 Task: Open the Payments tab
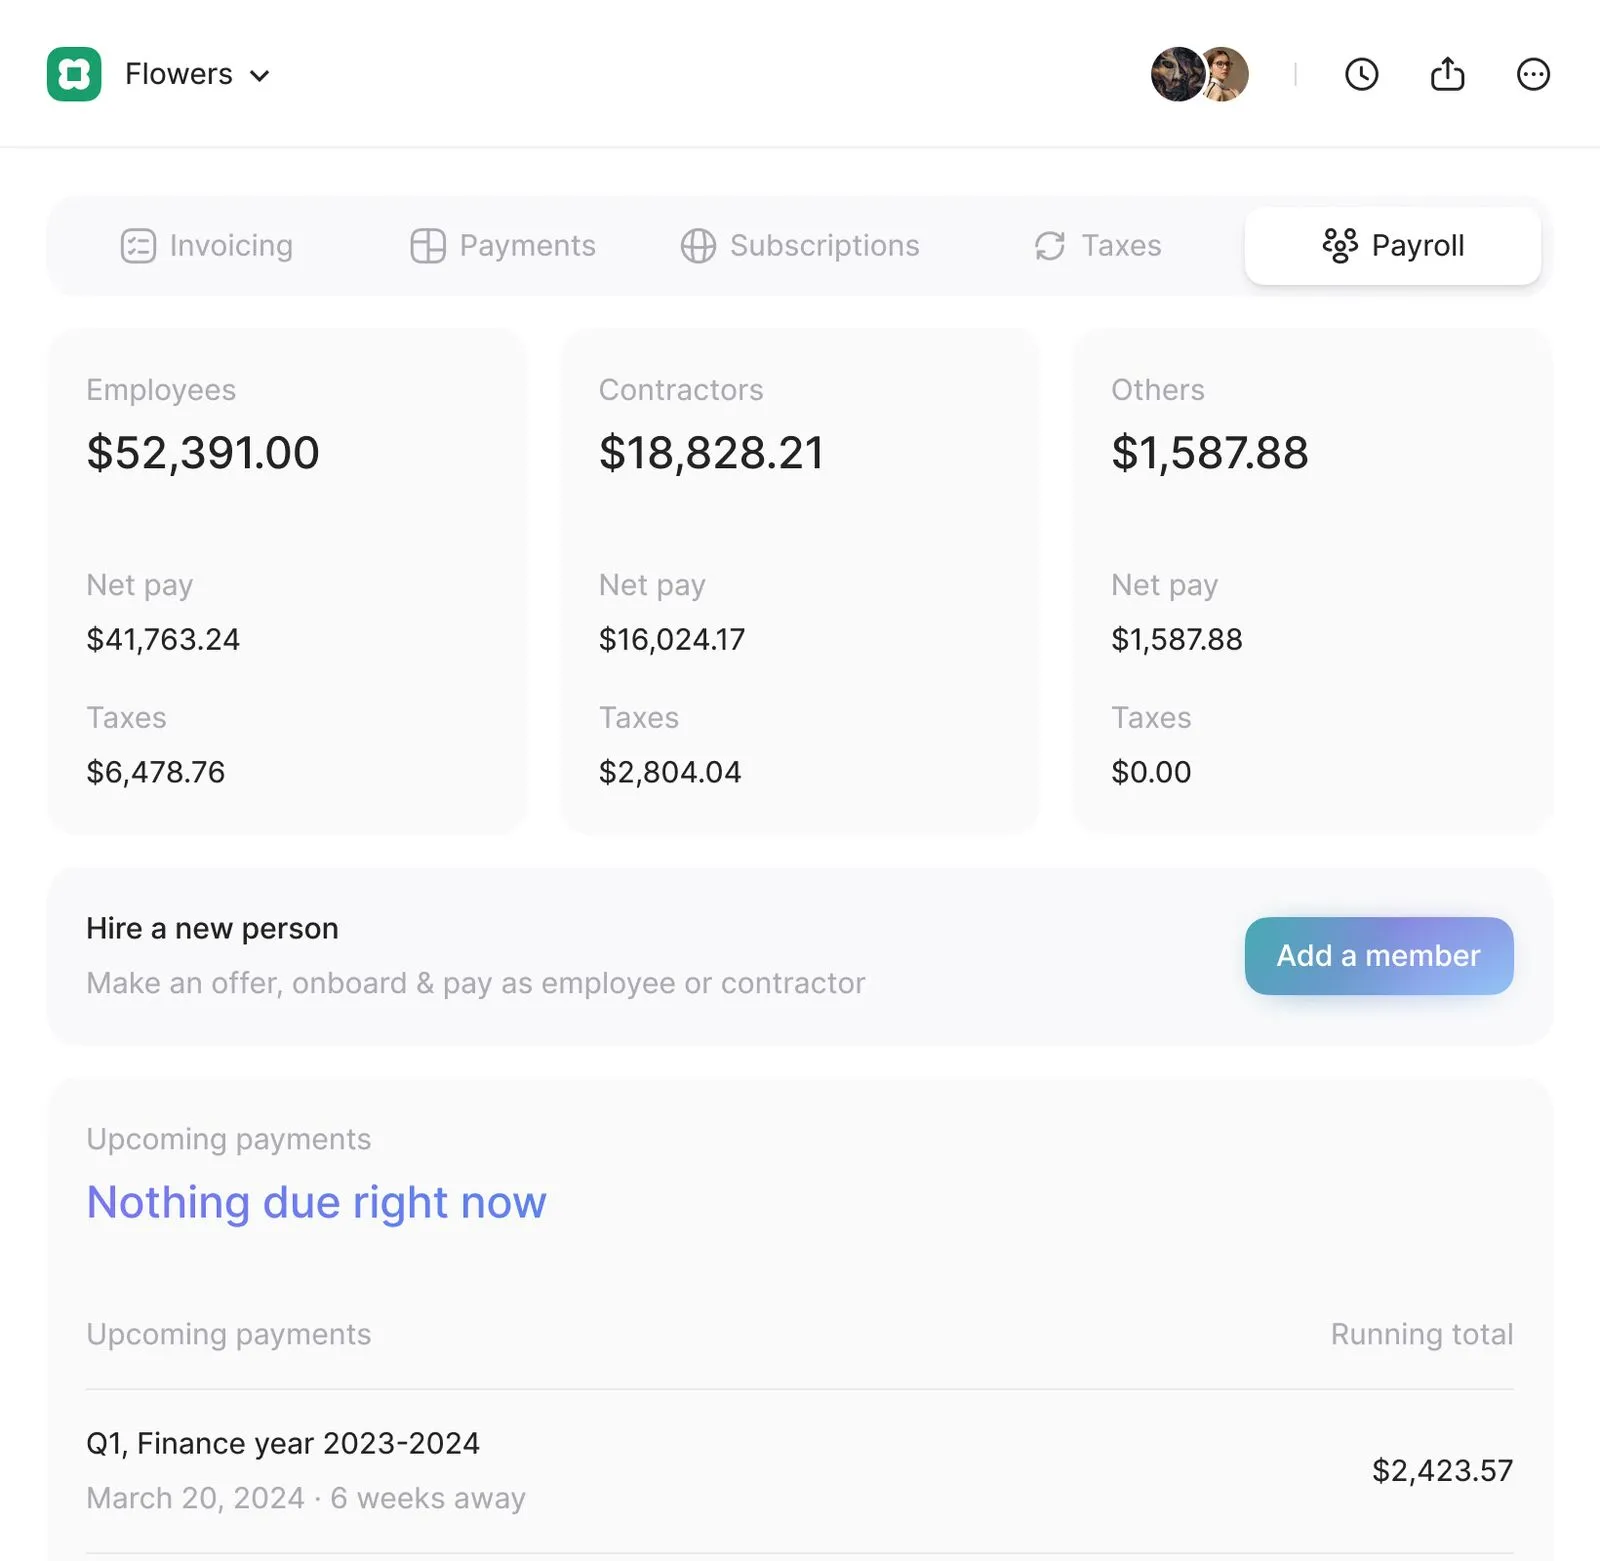pyautogui.click(x=503, y=246)
